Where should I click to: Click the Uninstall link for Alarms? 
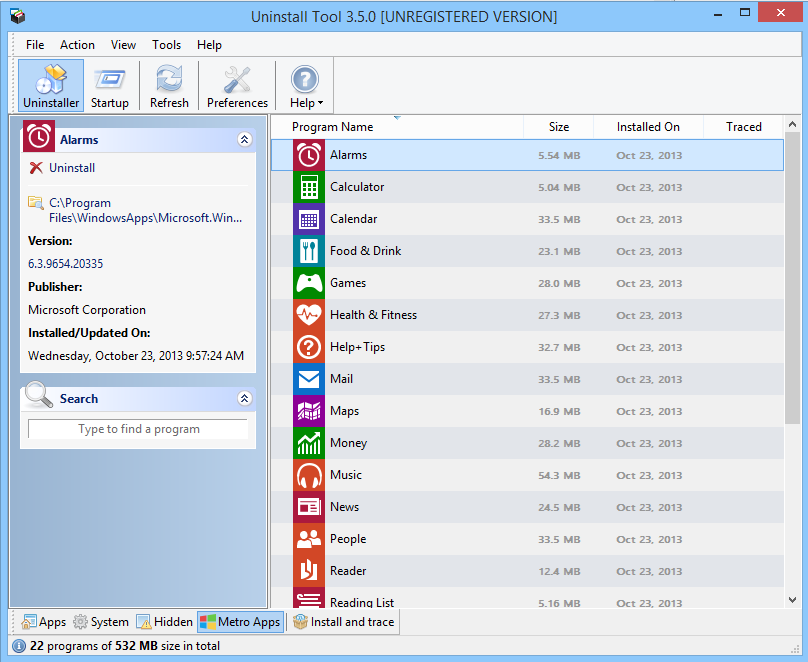pos(72,168)
